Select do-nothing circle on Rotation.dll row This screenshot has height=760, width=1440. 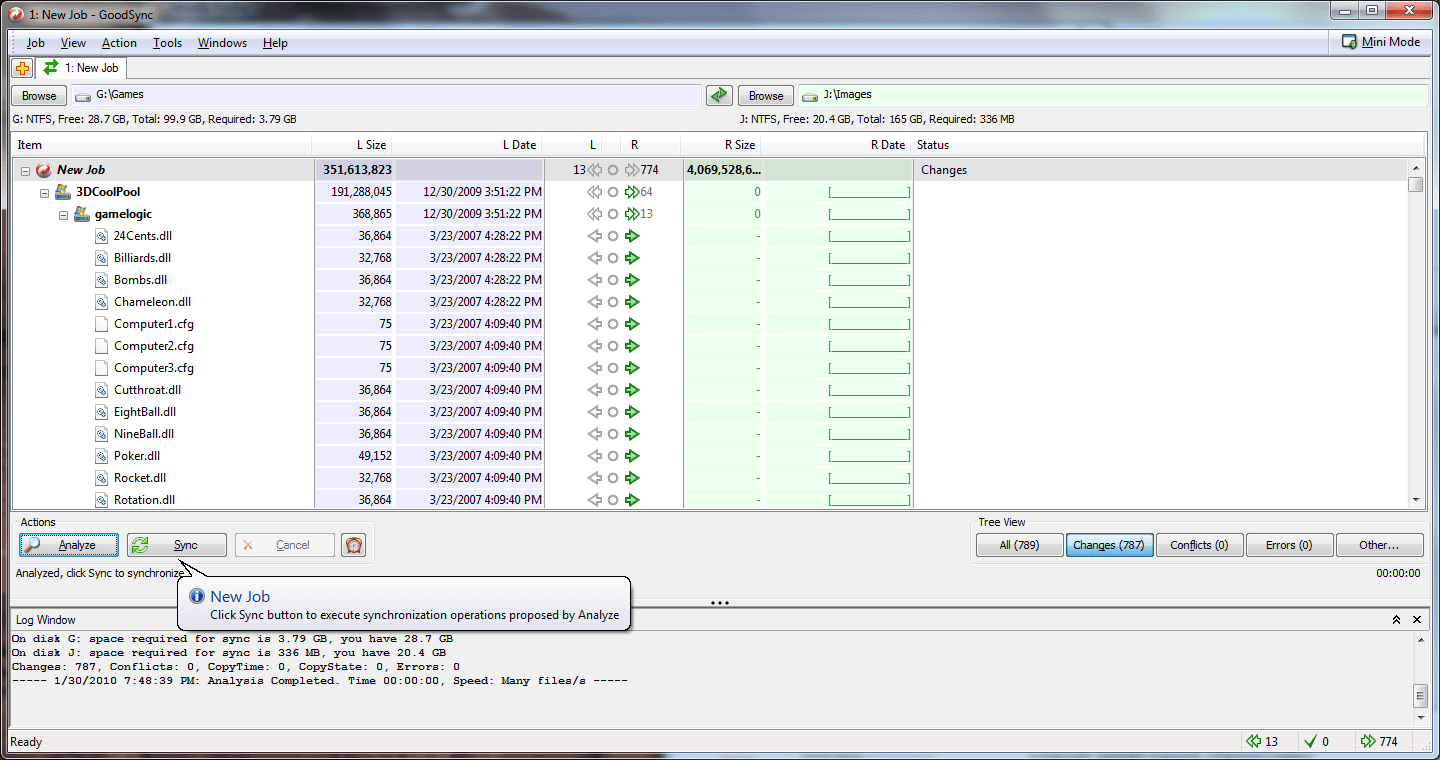pyautogui.click(x=613, y=500)
